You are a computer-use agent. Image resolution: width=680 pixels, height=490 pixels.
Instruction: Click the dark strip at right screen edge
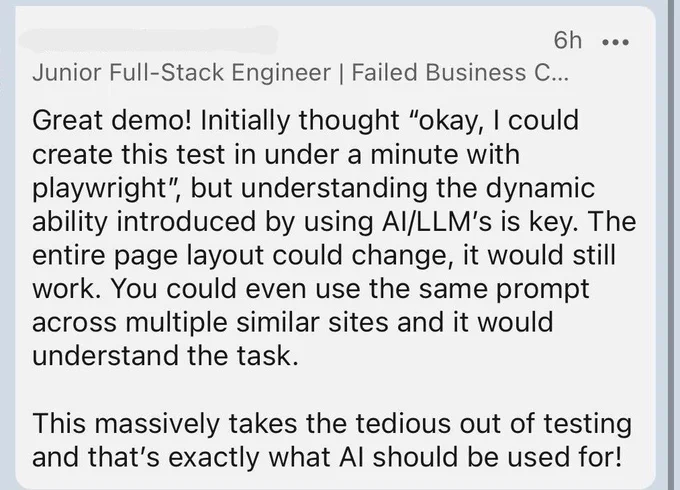pyautogui.click(x=673, y=245)
